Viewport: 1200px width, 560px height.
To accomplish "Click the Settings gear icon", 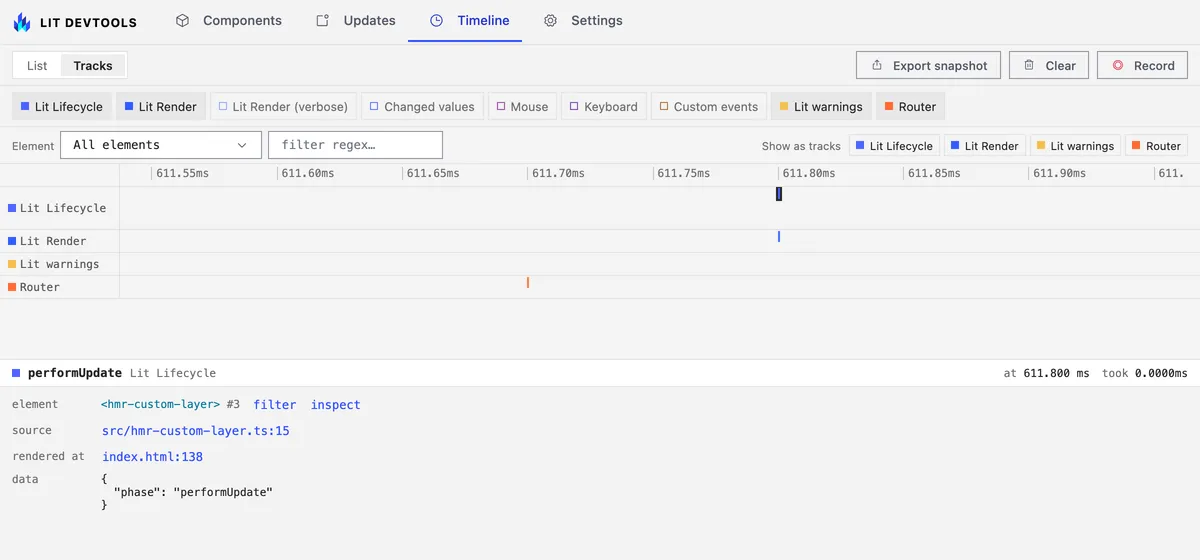I will [550, 20].
